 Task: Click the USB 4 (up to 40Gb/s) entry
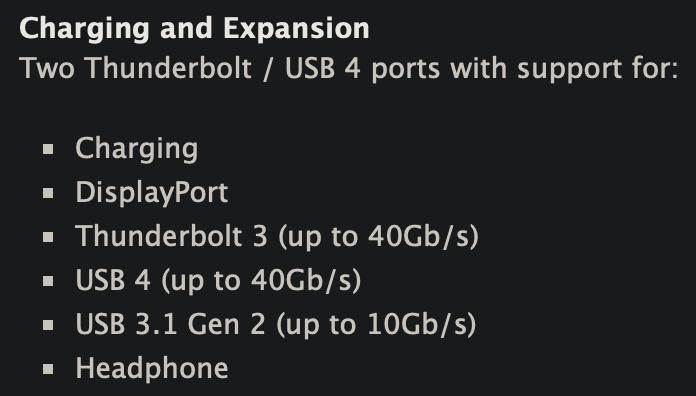(x=218, y=280)
